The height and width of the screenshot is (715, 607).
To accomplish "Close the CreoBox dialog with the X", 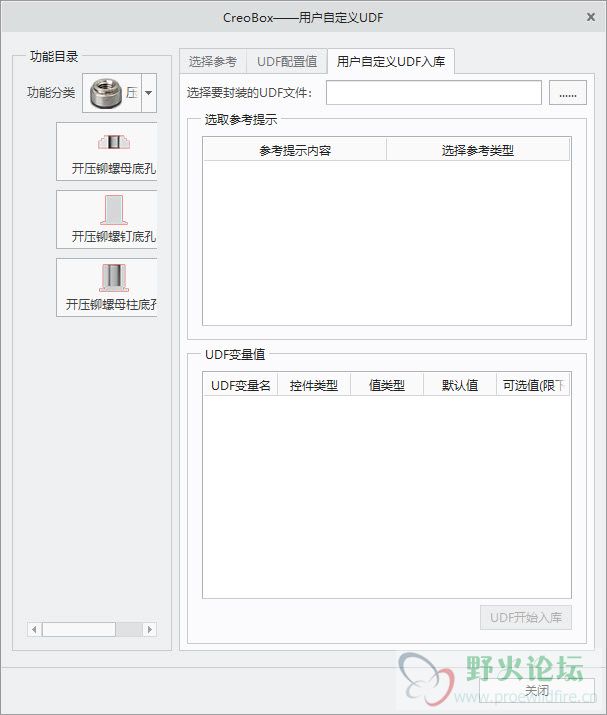I will [x=591, y=17].
